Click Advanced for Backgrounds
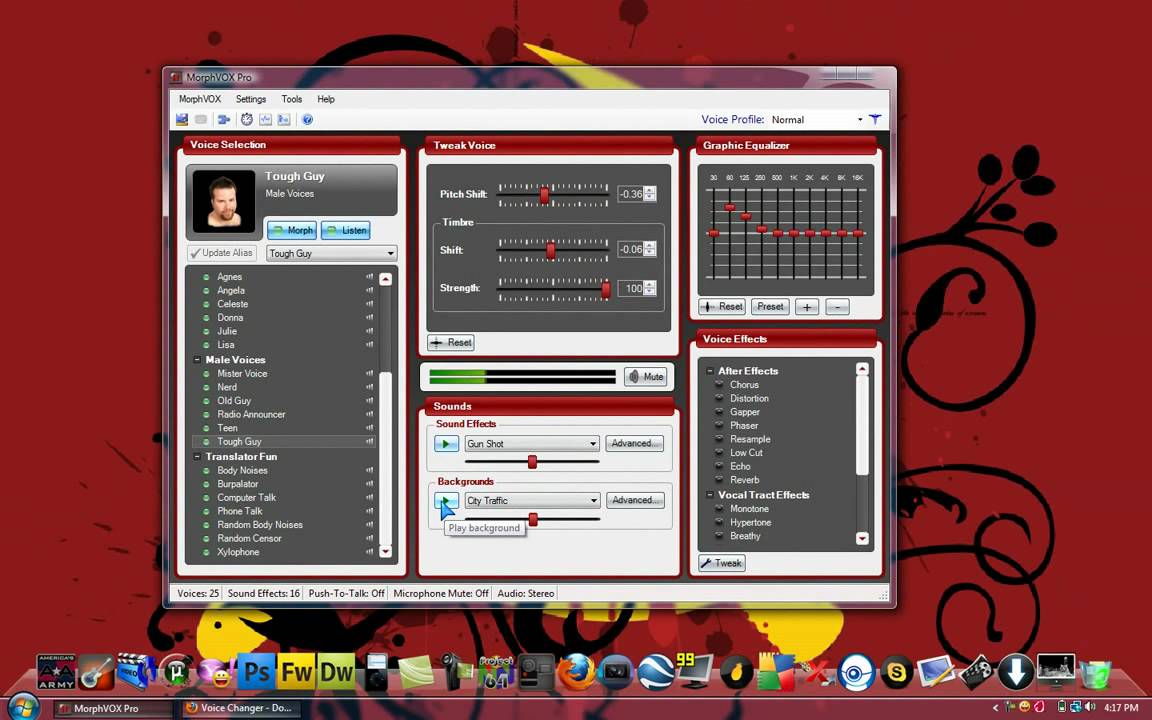The height and width of the screenshot is (720, 1152). 635,500
